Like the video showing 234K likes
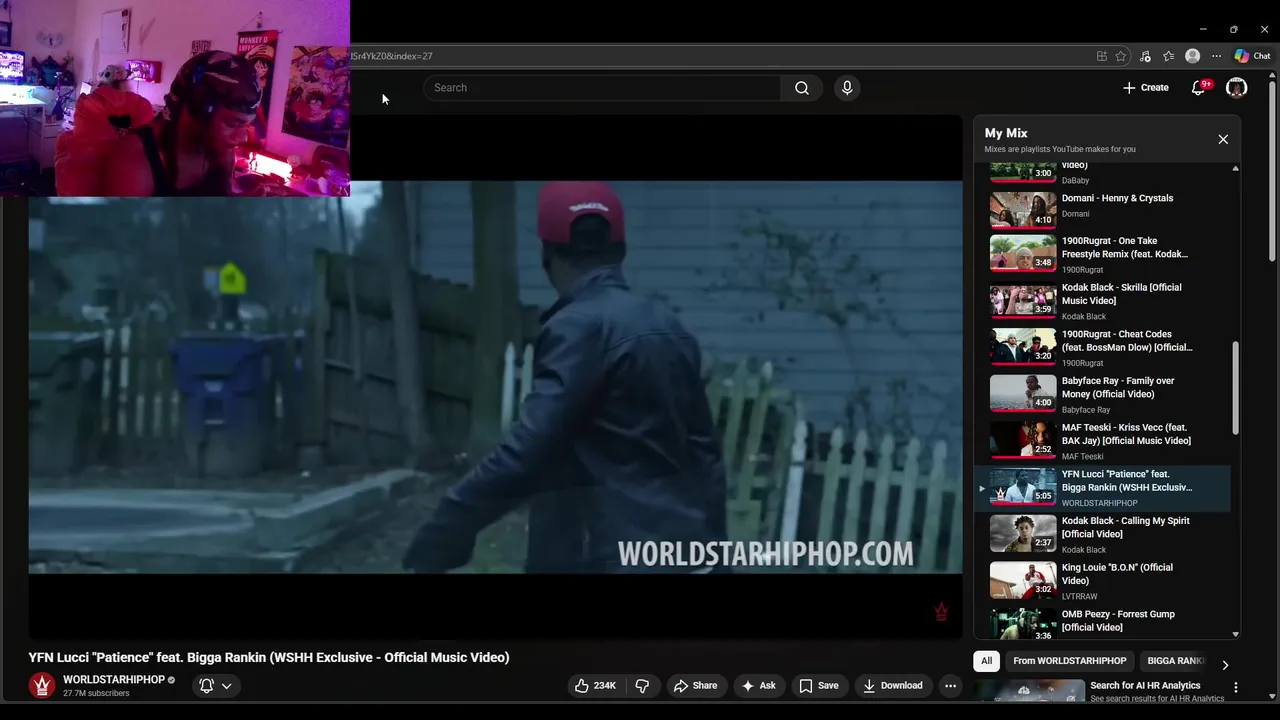 [595, 686]
